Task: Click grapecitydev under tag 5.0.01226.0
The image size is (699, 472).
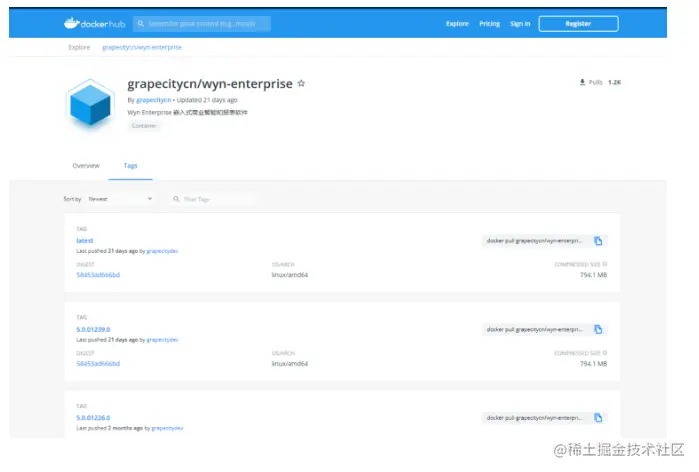Action: [x=167, y=428]
